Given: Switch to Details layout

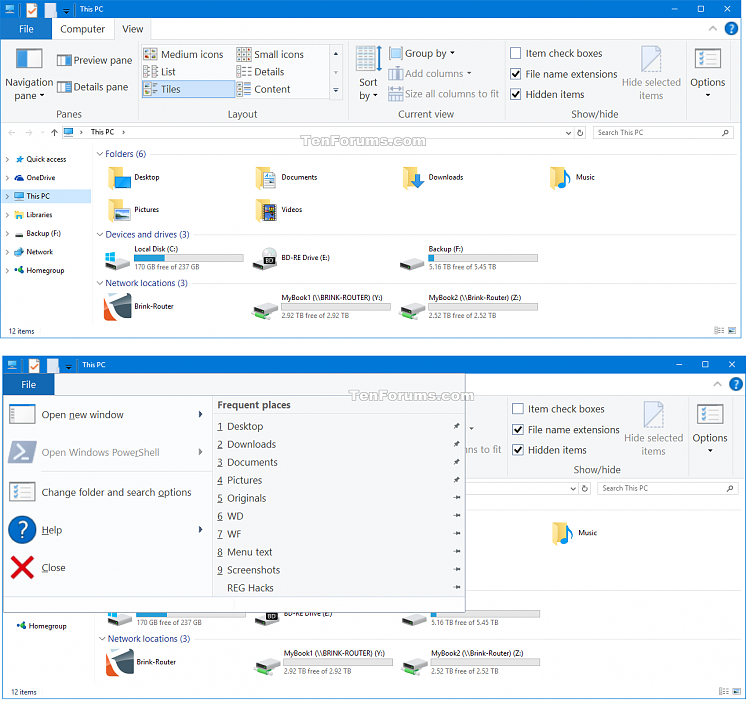Looking at the screenshot, I should pyautogui.click(x=261, y=72).
